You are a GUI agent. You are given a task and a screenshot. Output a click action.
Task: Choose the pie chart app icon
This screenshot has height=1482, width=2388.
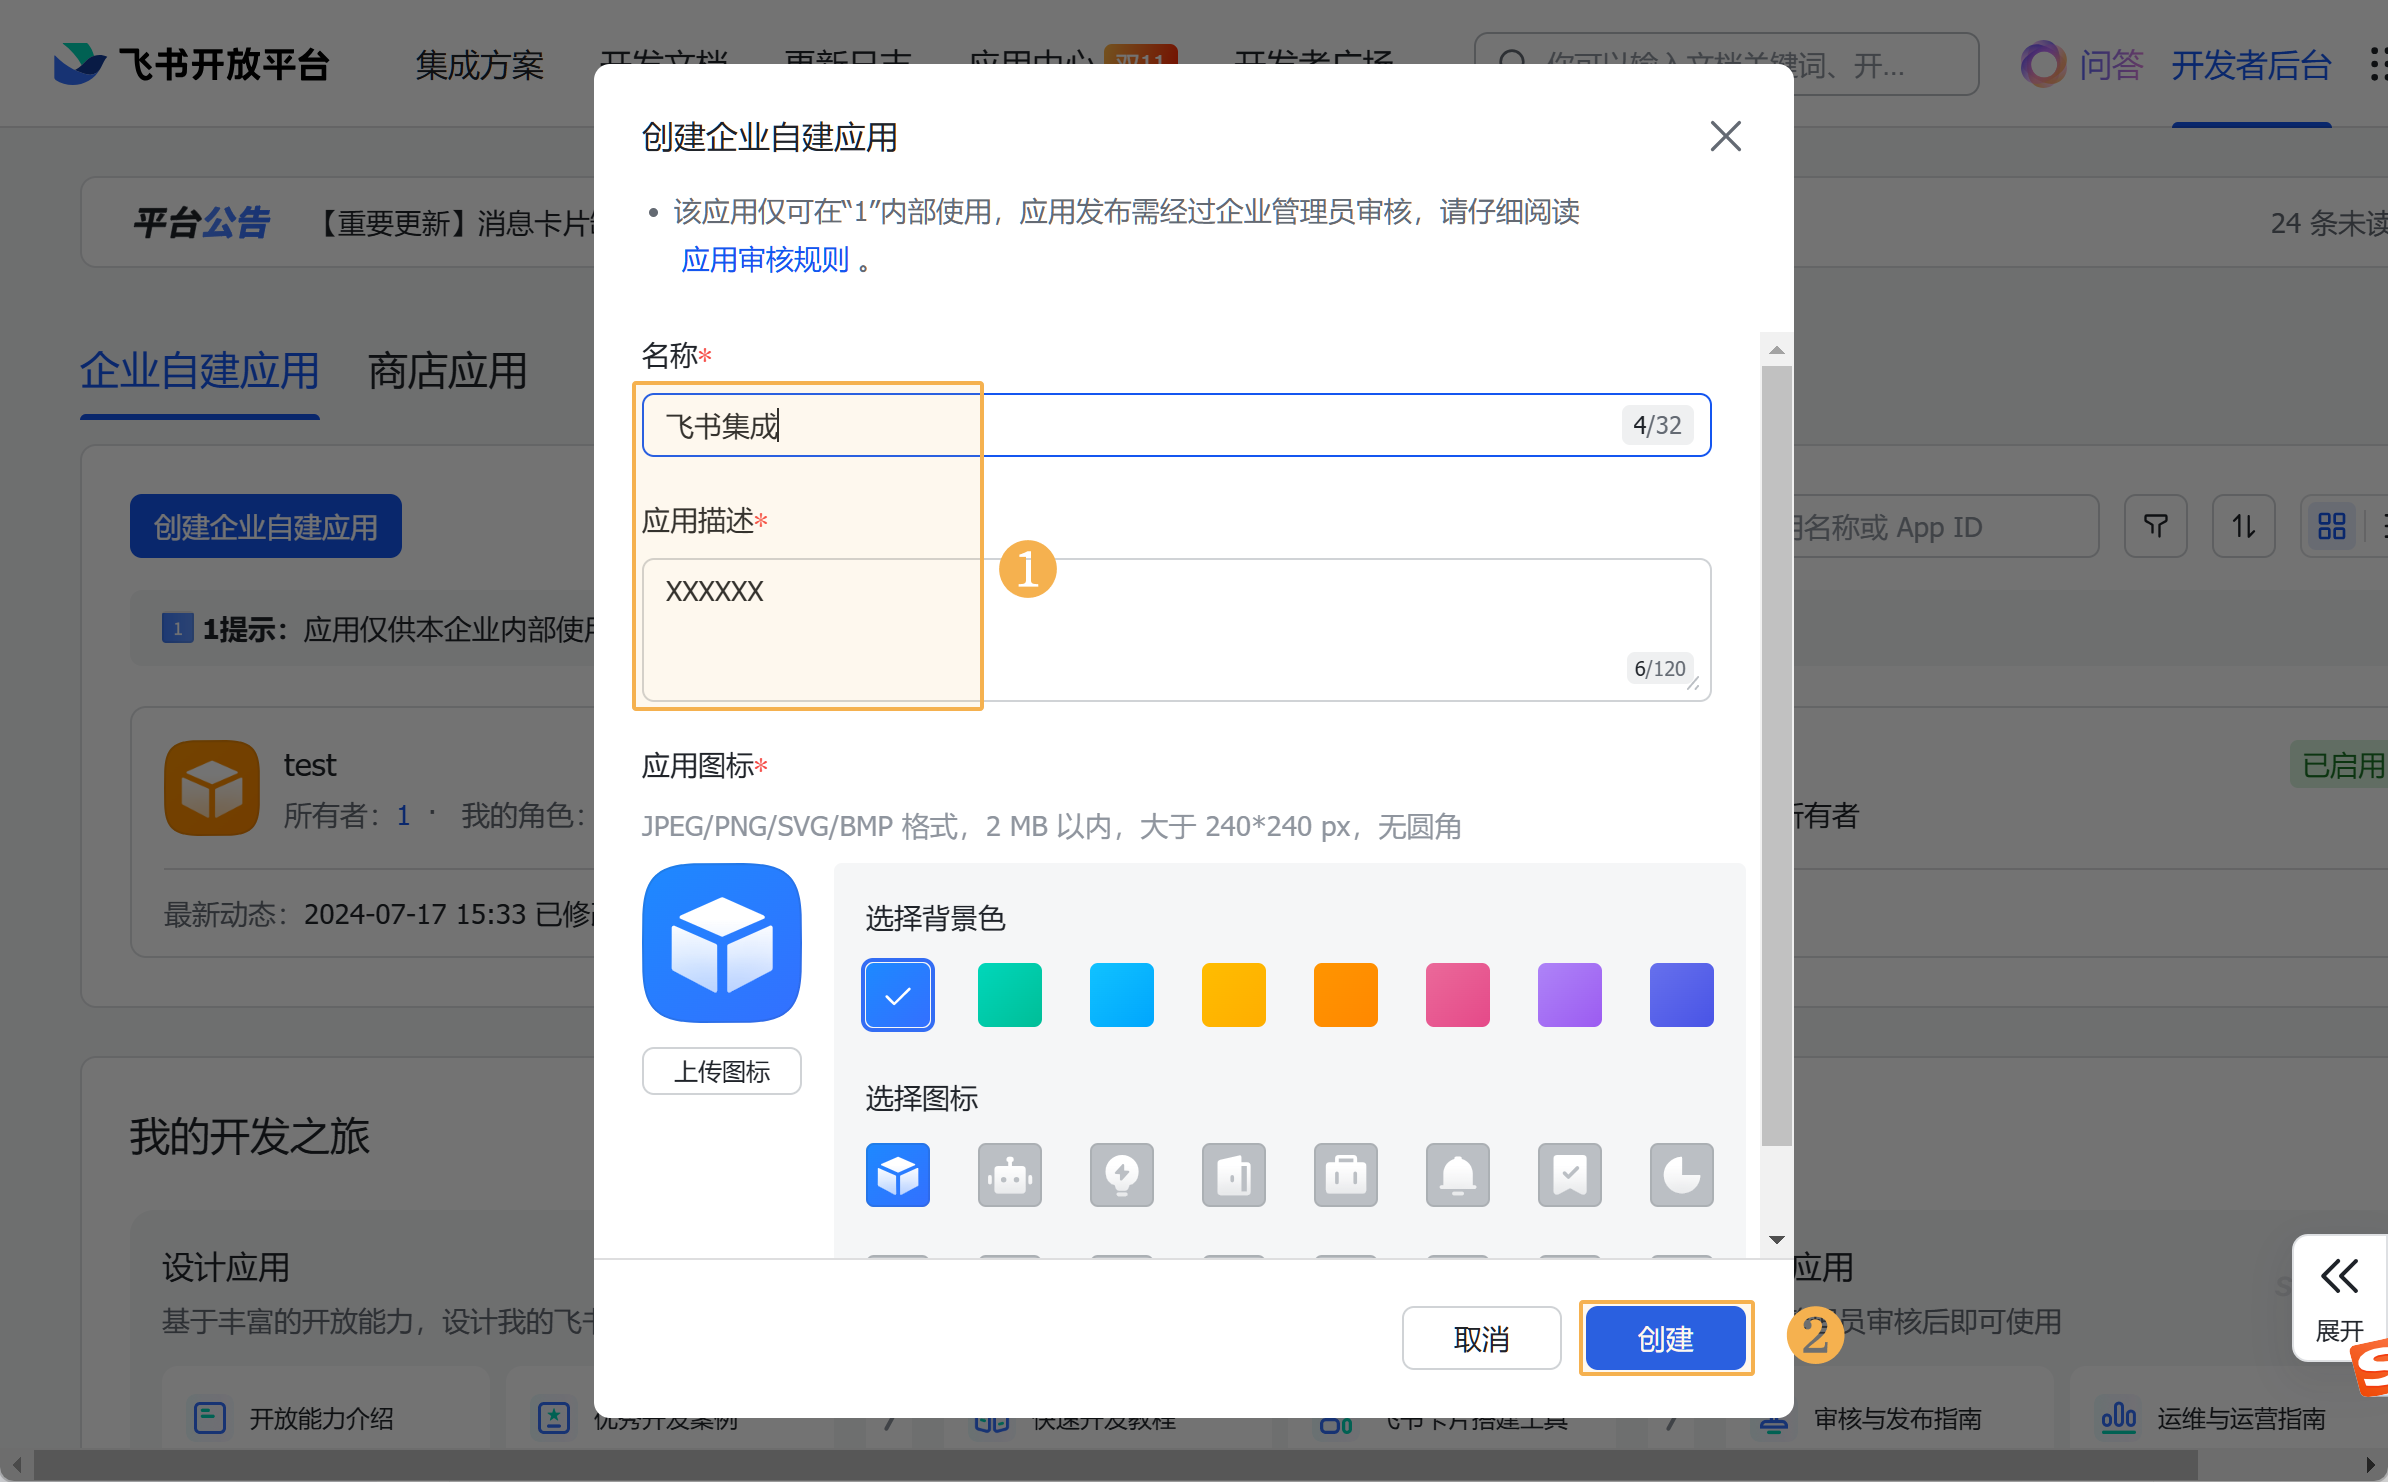coord(1681,1175)
